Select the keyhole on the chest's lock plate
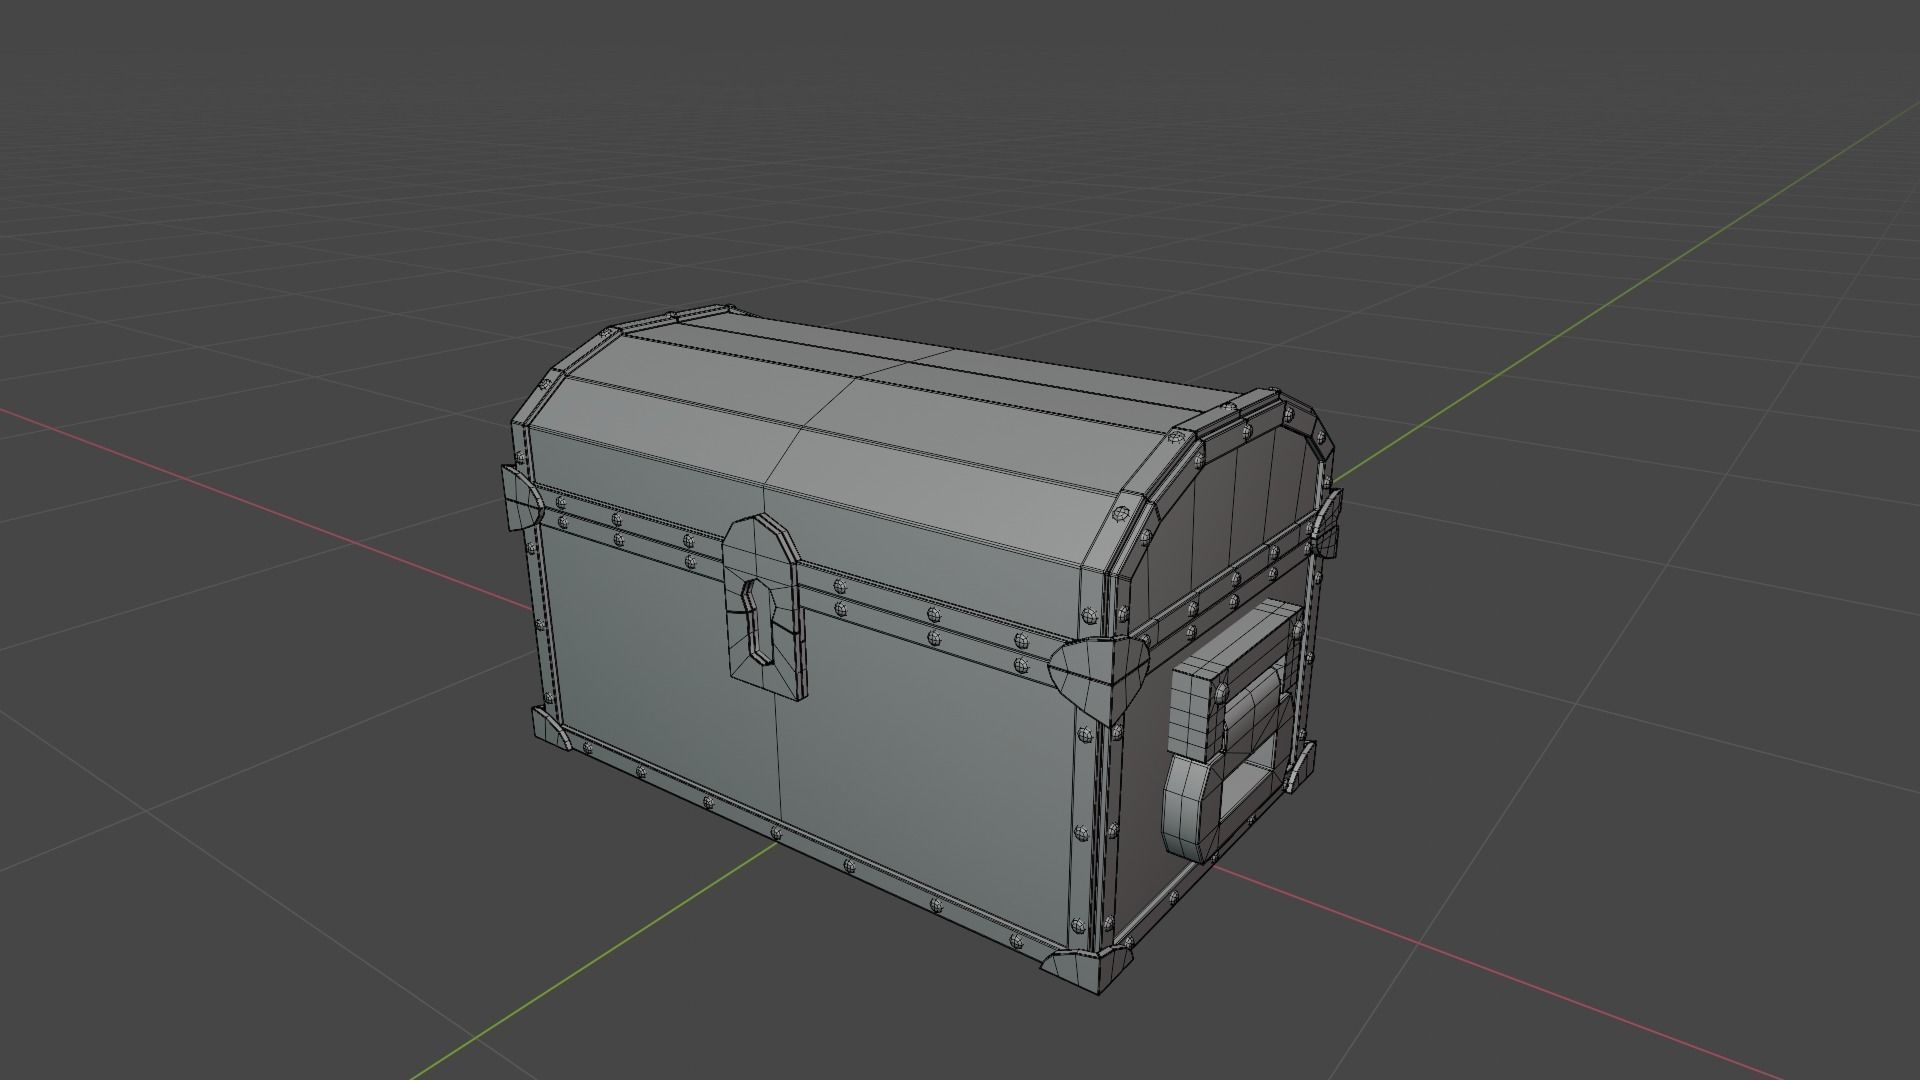 click(758, 621)
